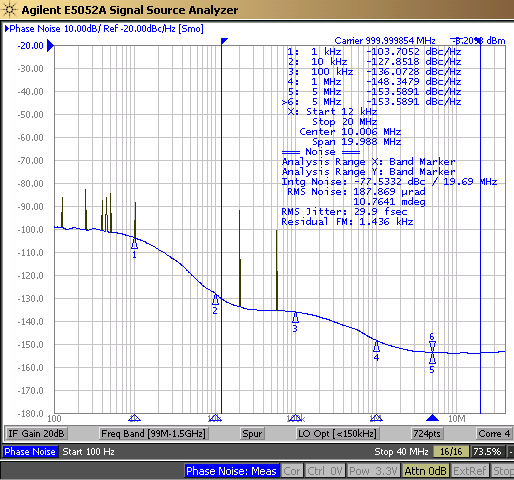The width and height of the screenshot is (514, 480).
Task: Click the IF Gain 20dB status field
Action: tap(36, 434)
